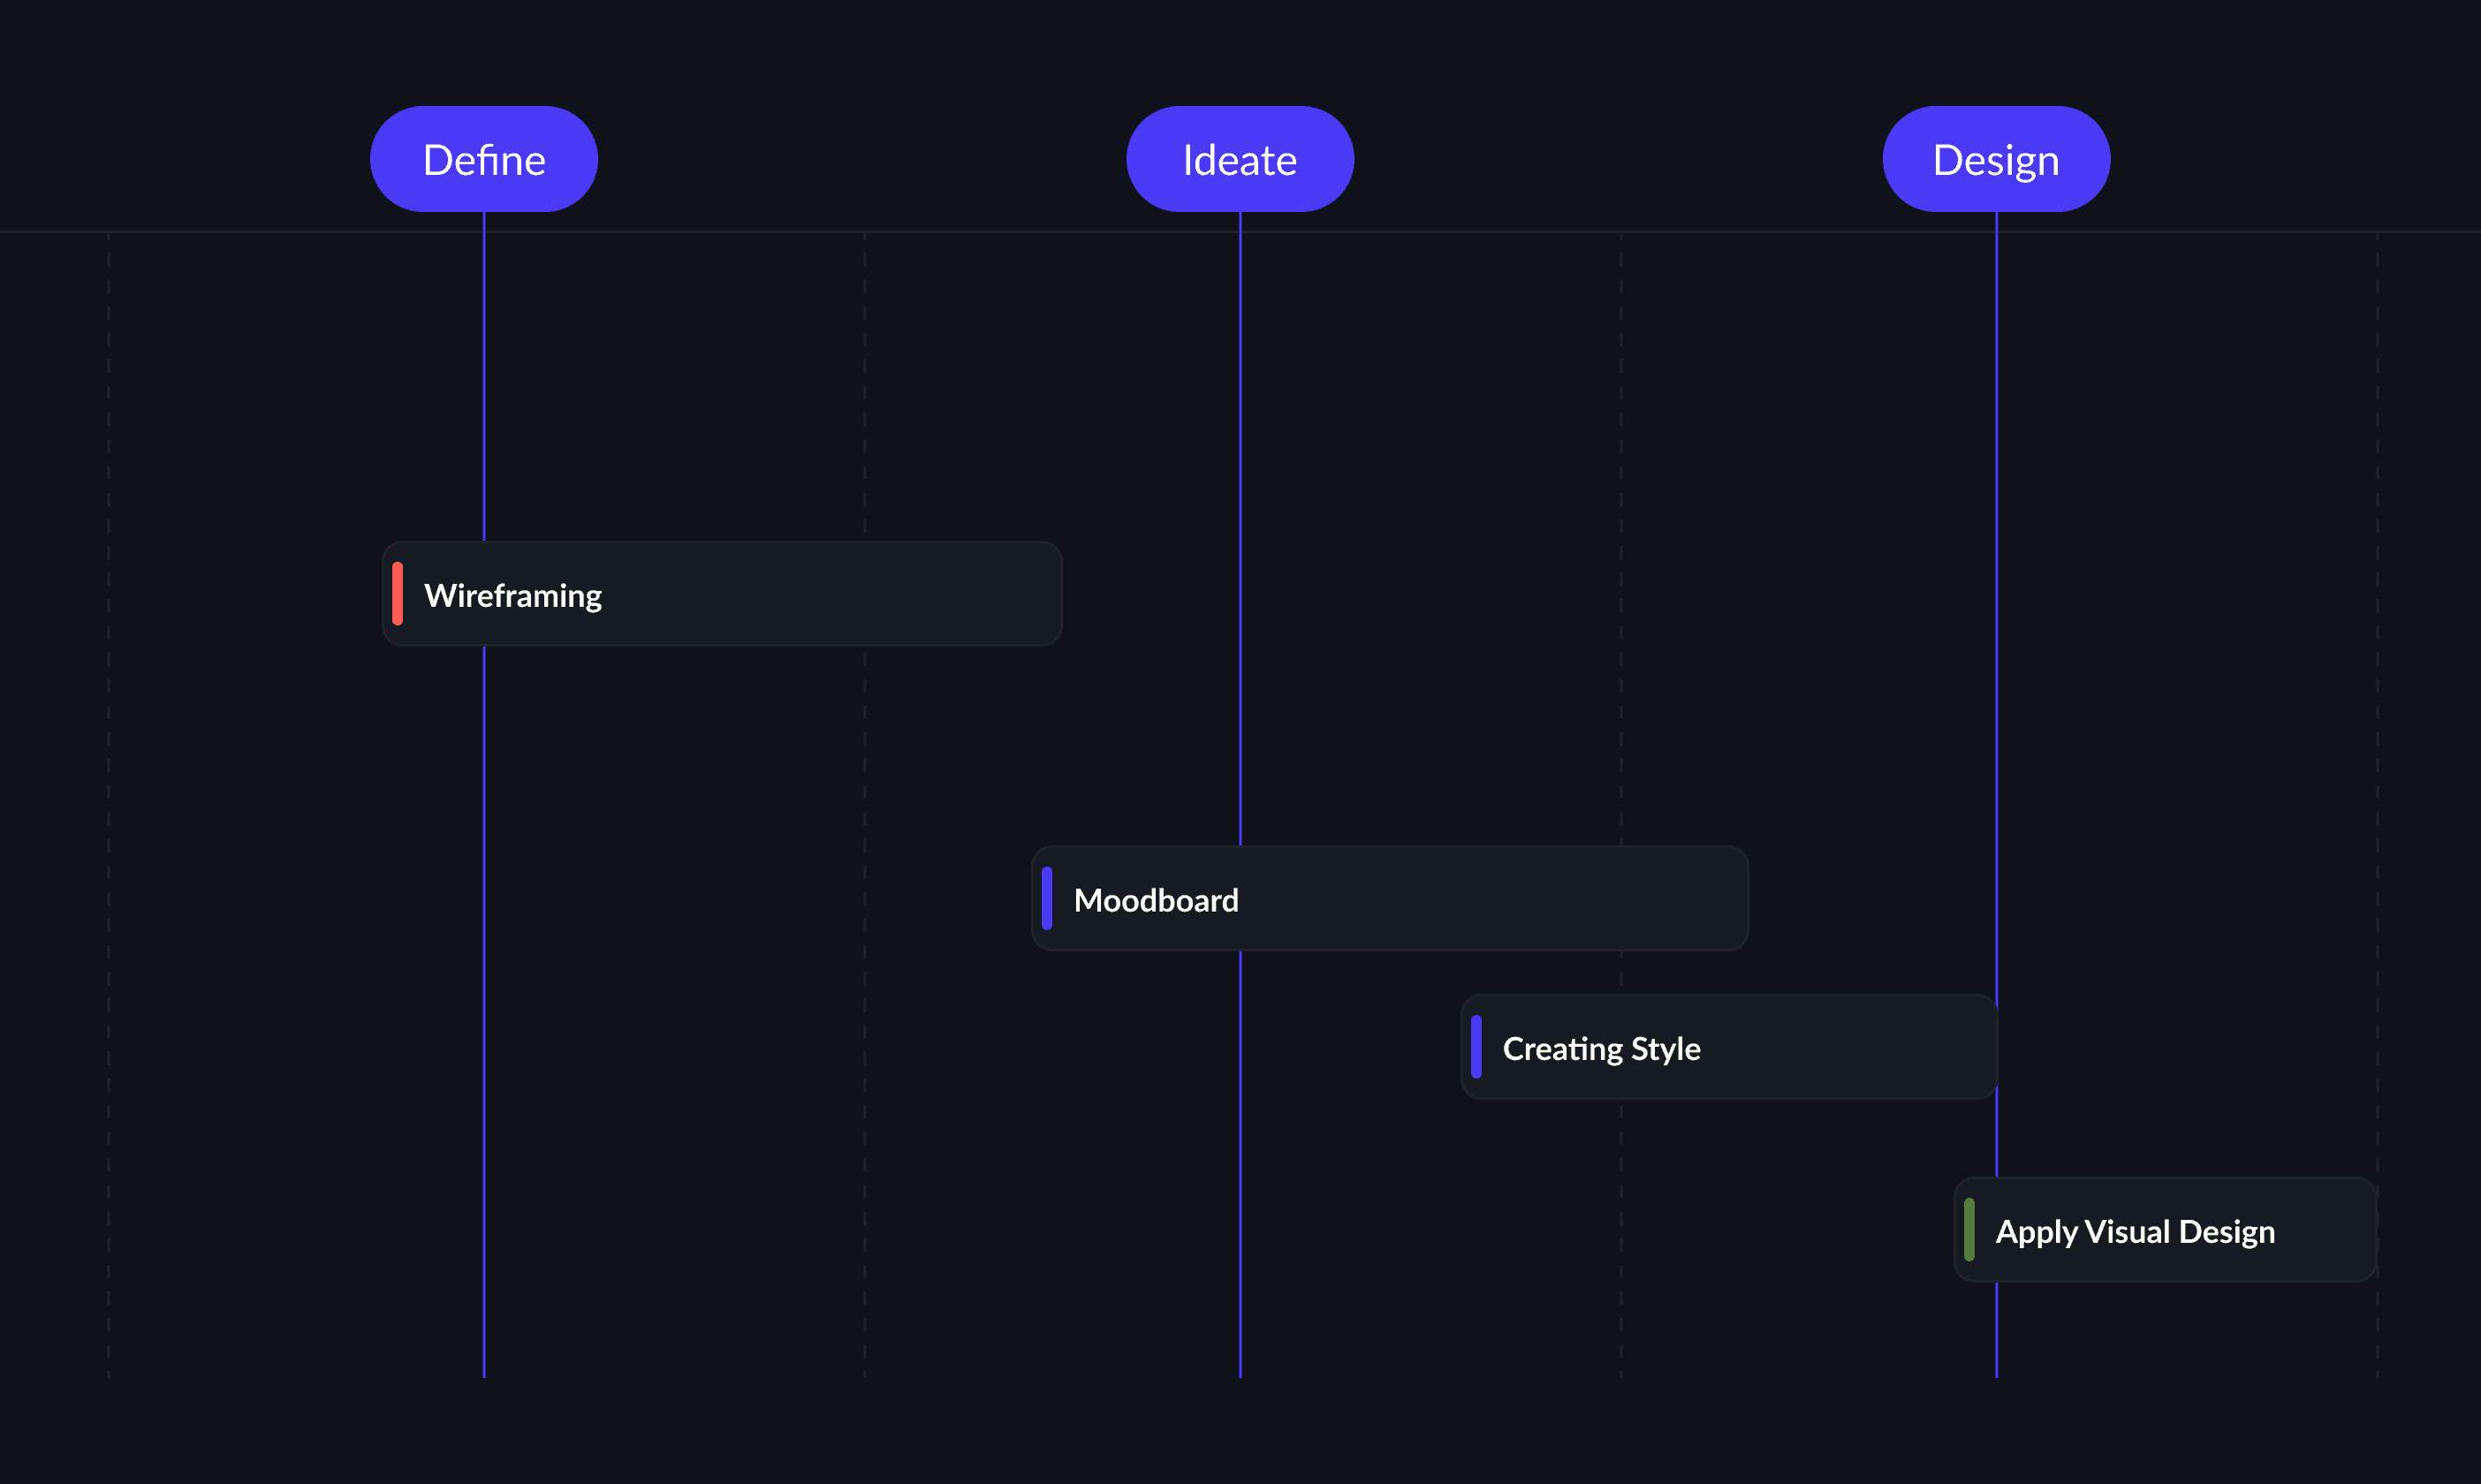Click the green bar on Apply Visual Design
The image size is (2481, 1484).
(1969, 1230)
